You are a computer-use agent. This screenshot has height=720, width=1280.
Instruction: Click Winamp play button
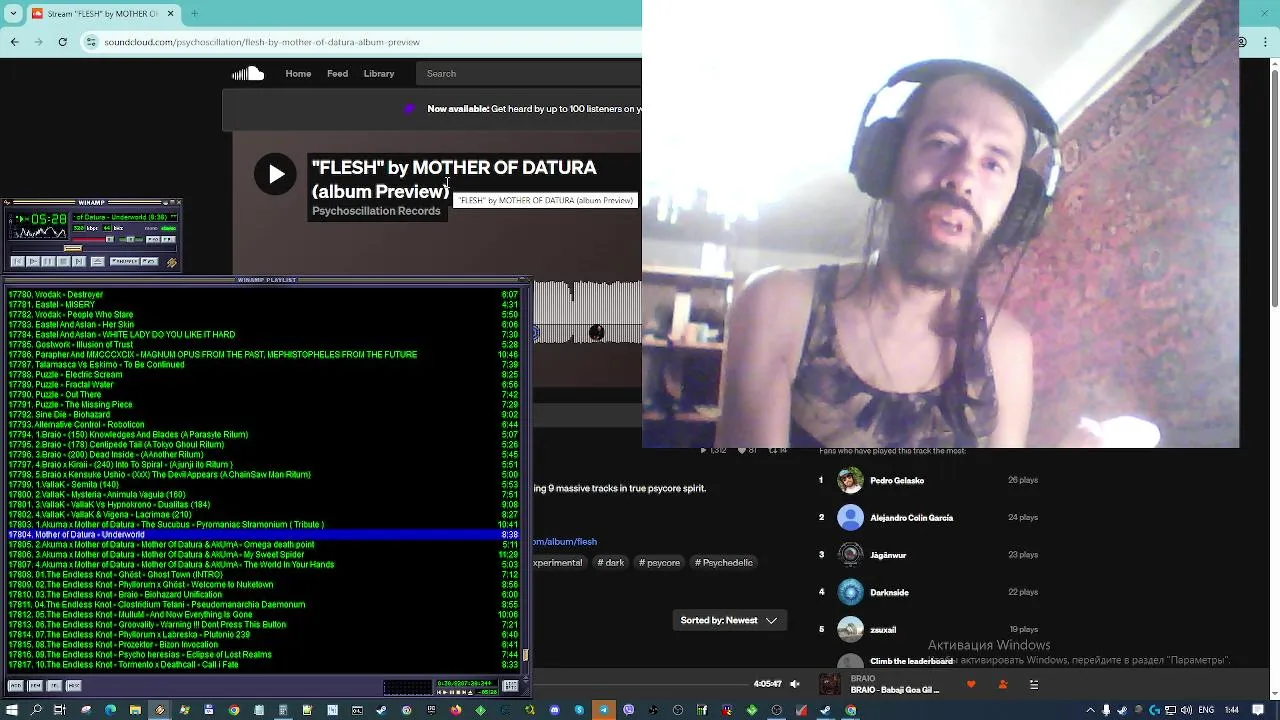(33, 262)
